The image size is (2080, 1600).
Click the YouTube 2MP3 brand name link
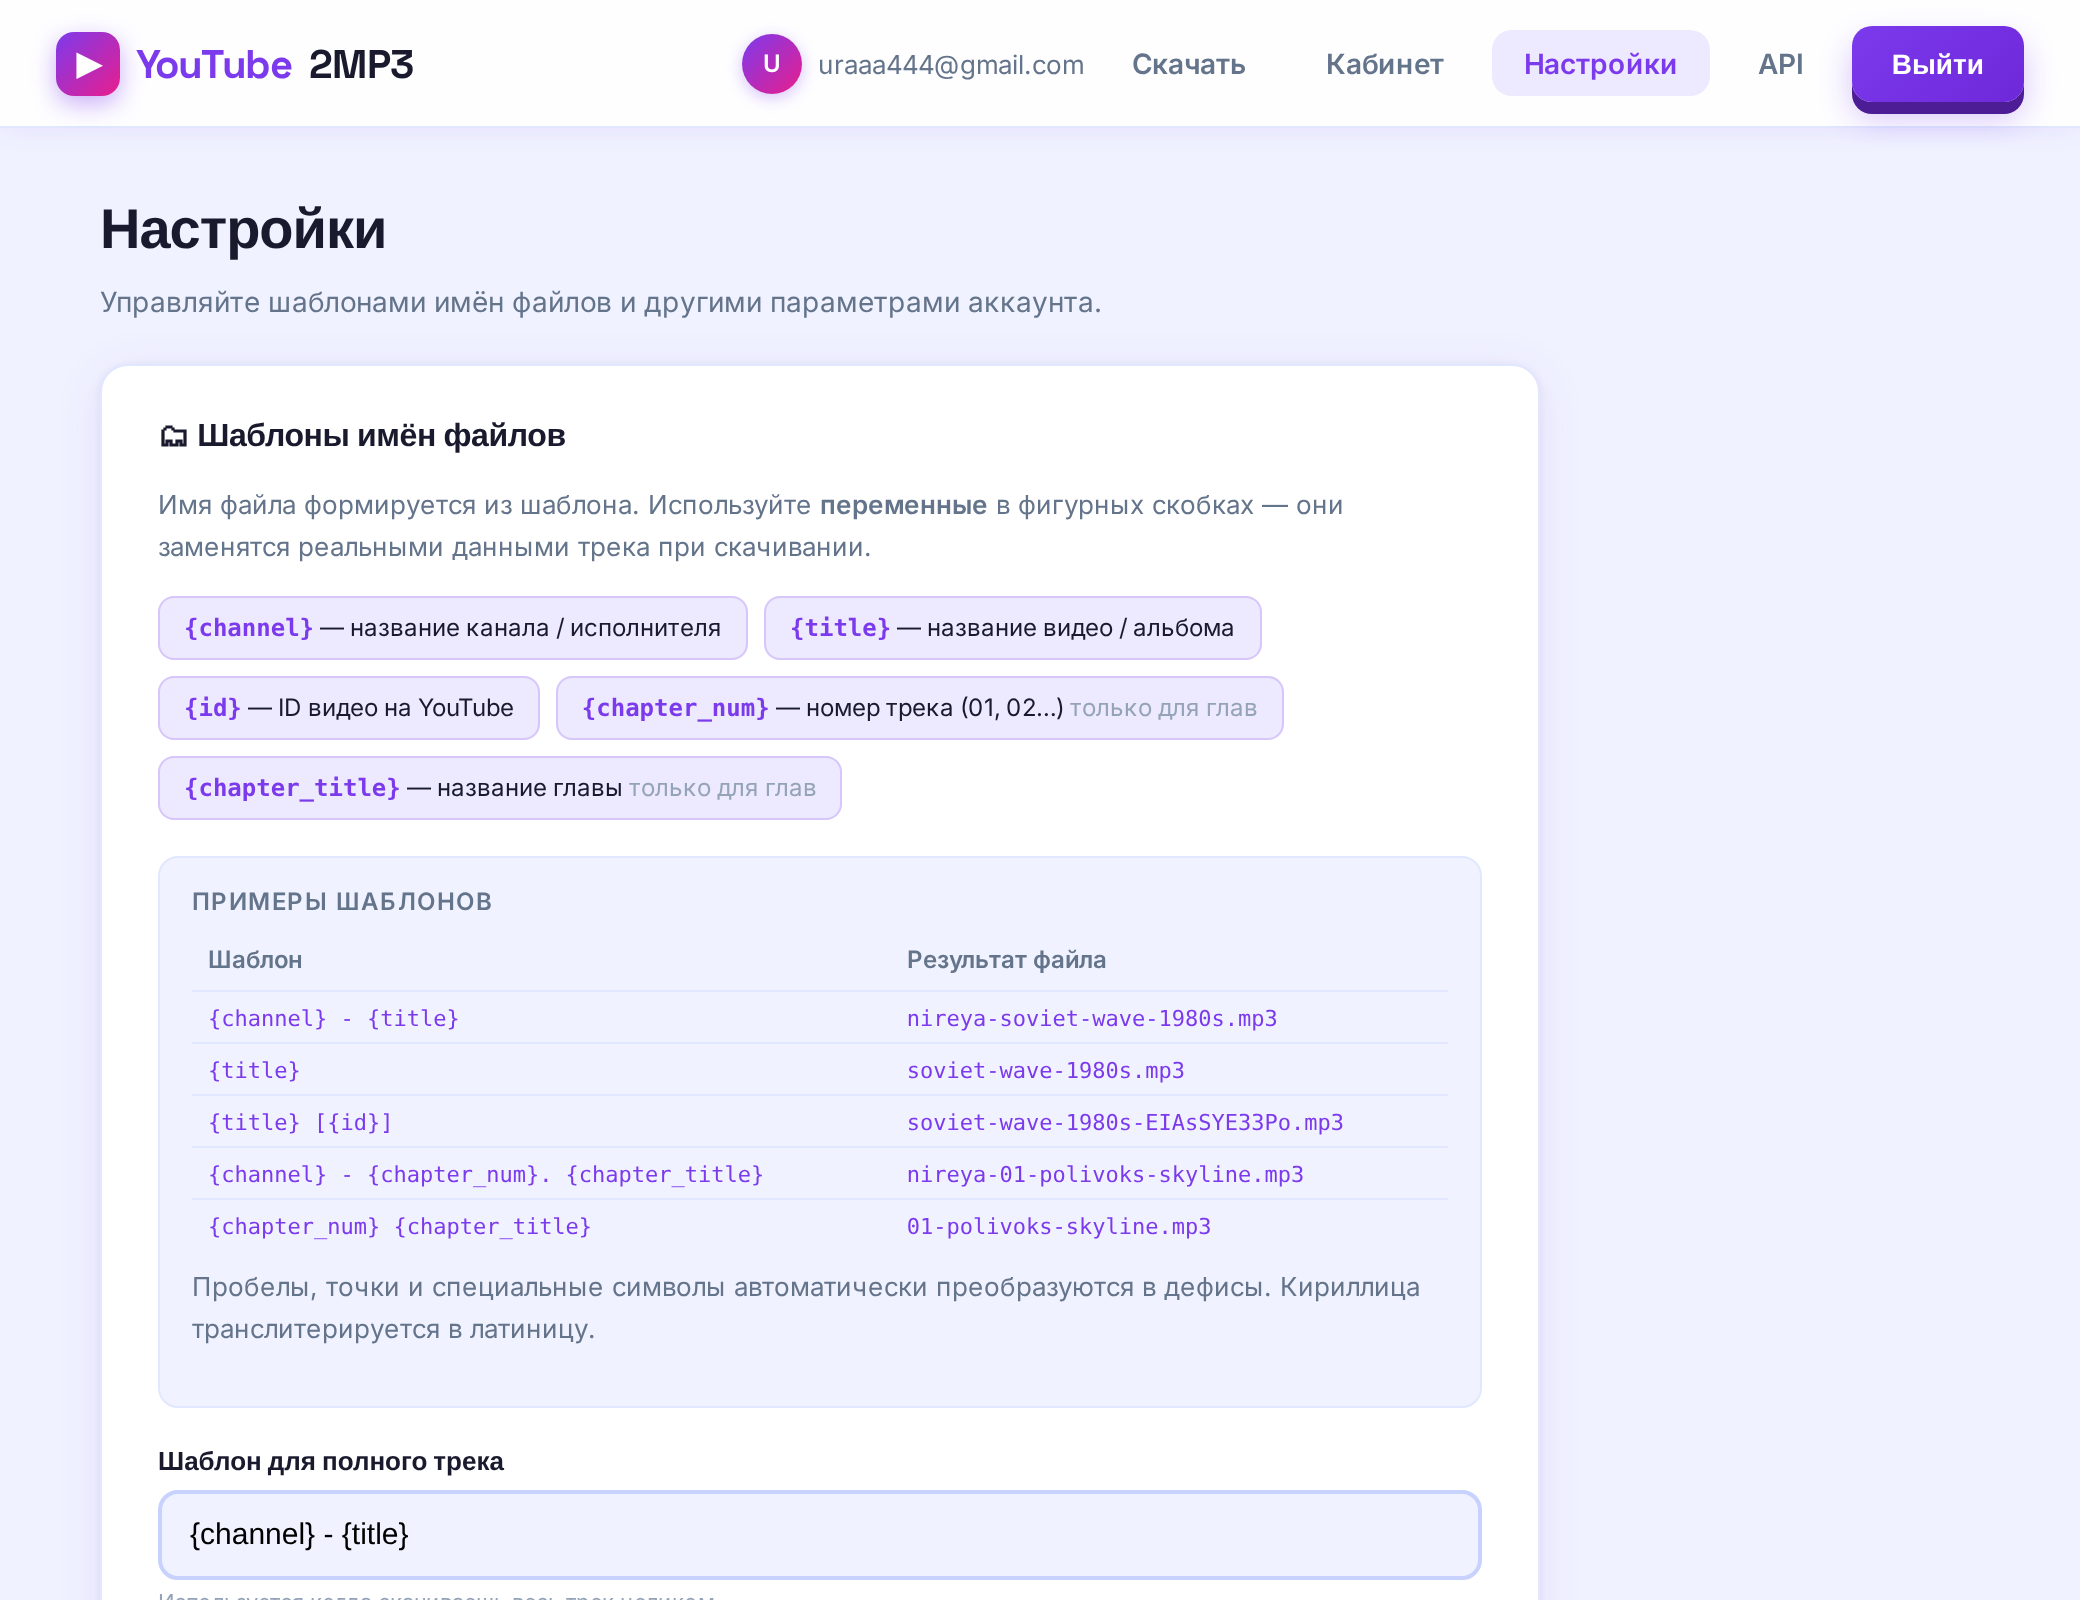(274, 65)
